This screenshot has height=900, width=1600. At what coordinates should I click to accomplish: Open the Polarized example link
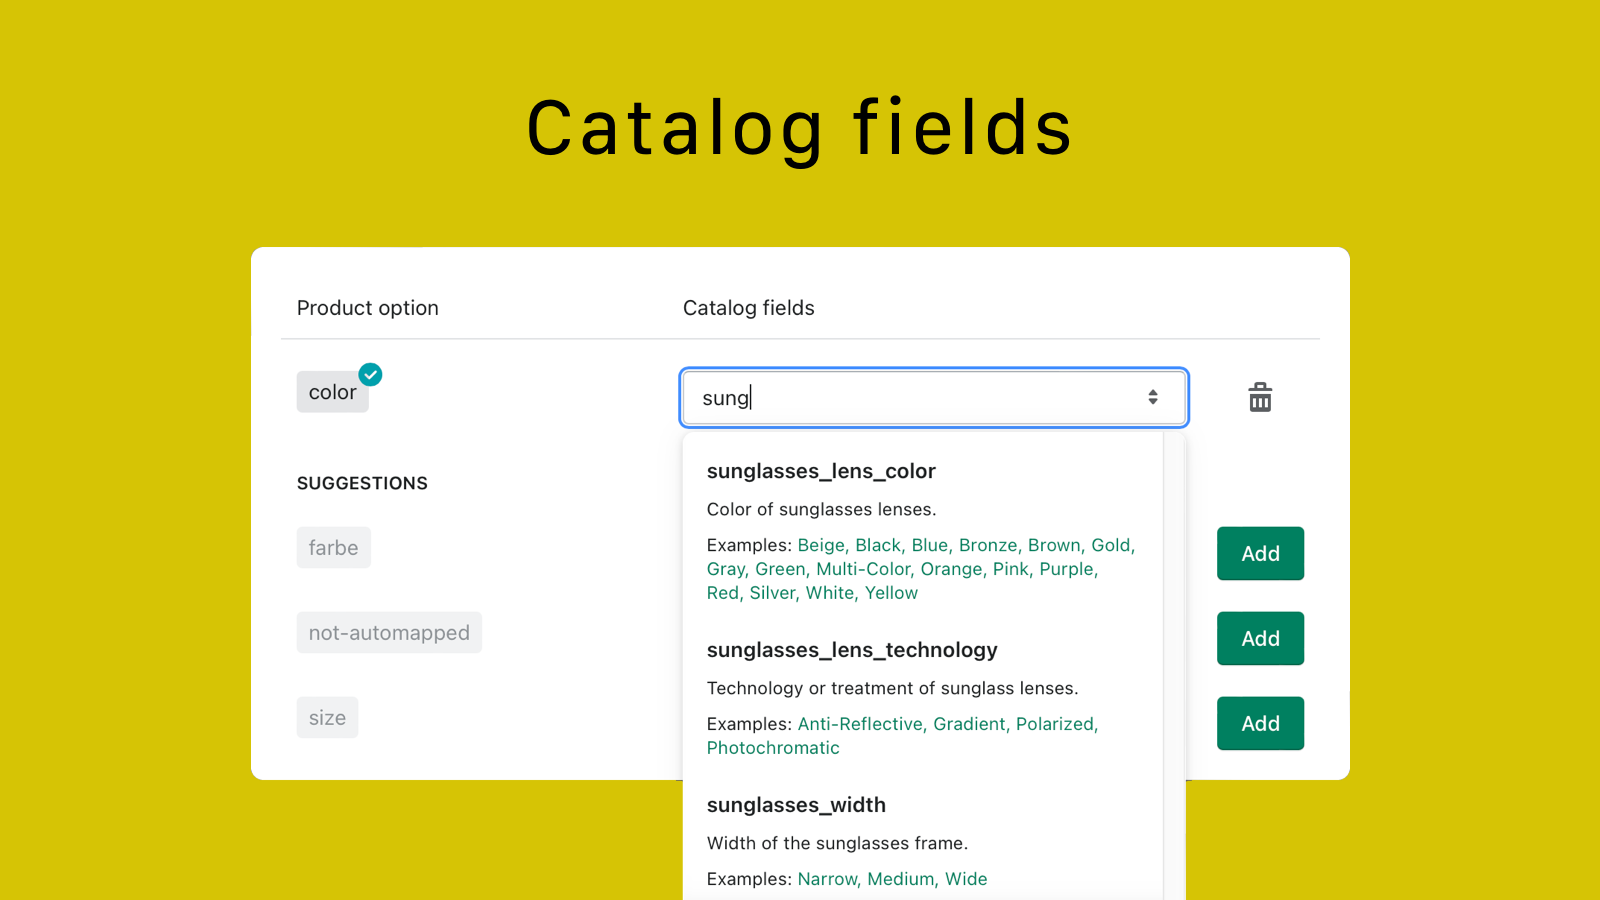(x=1055, y=723)
